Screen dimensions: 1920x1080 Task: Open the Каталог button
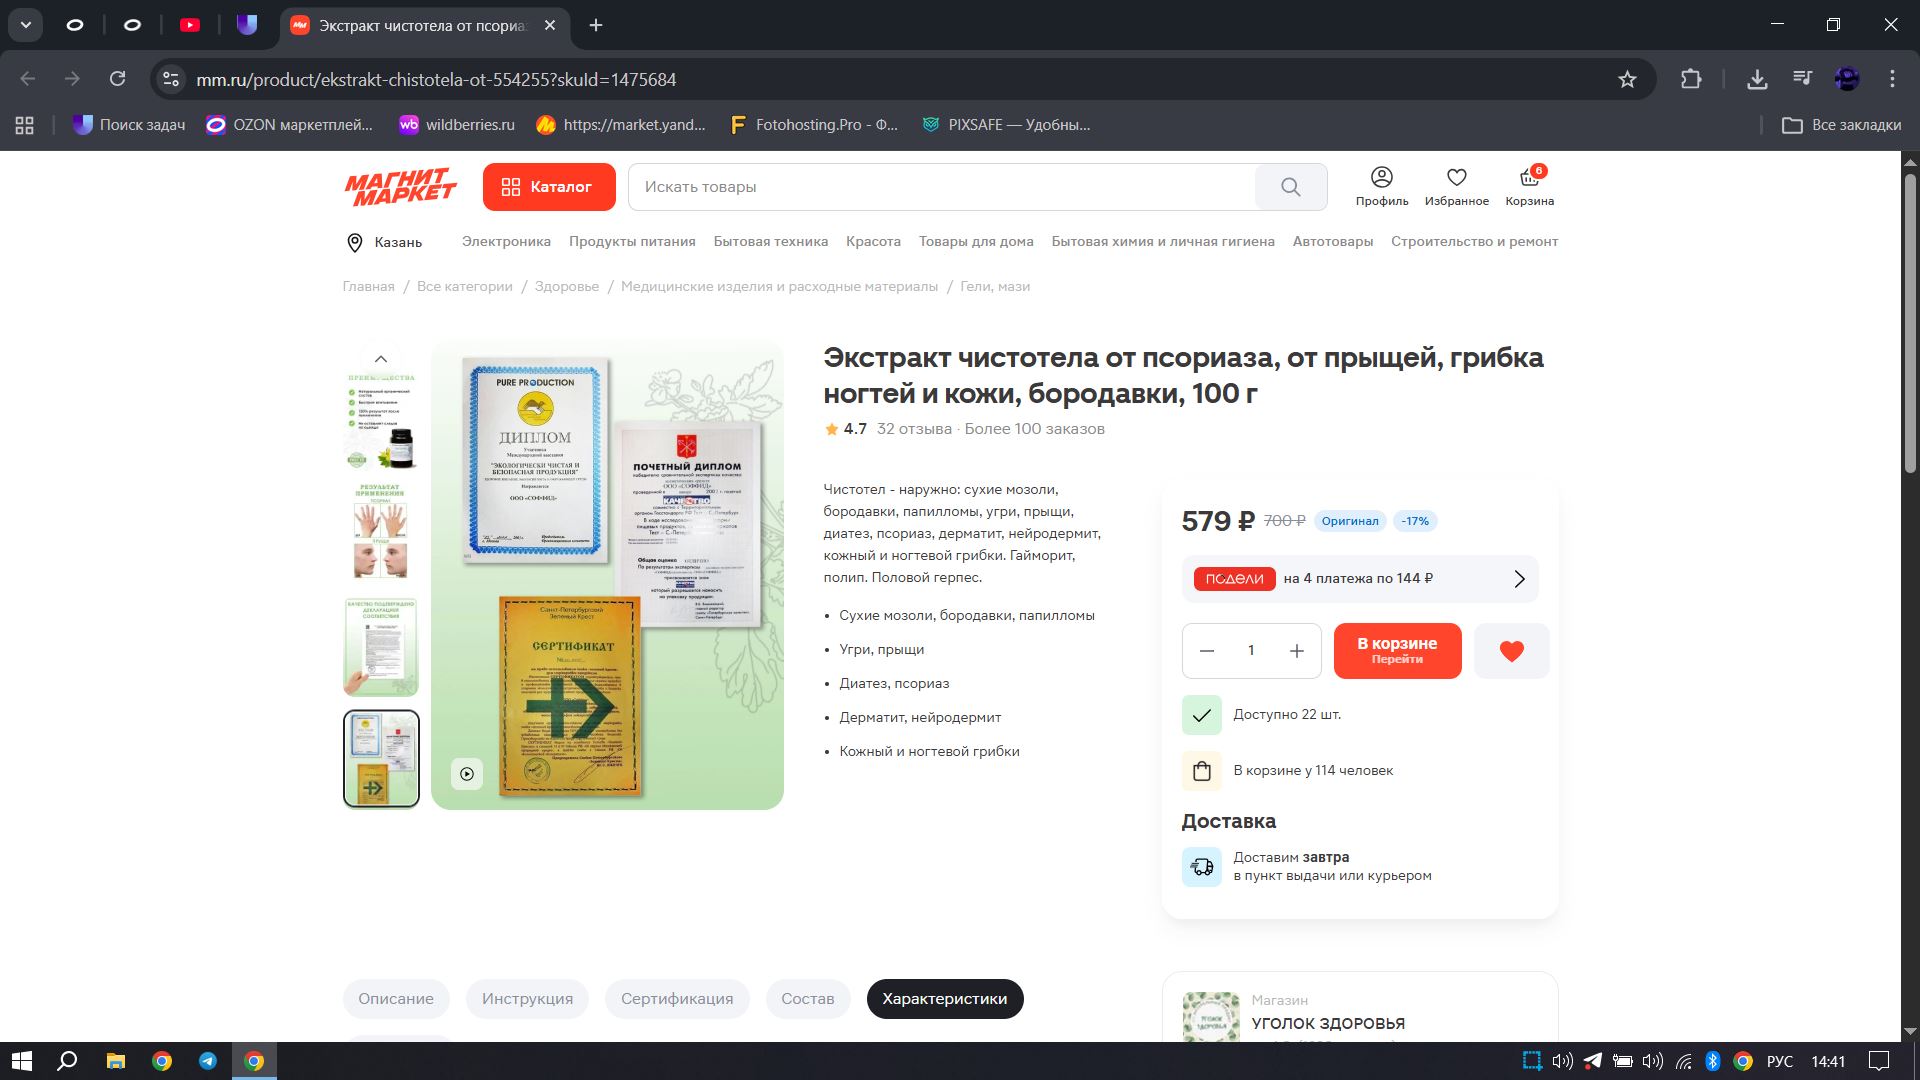pos(548,187)
